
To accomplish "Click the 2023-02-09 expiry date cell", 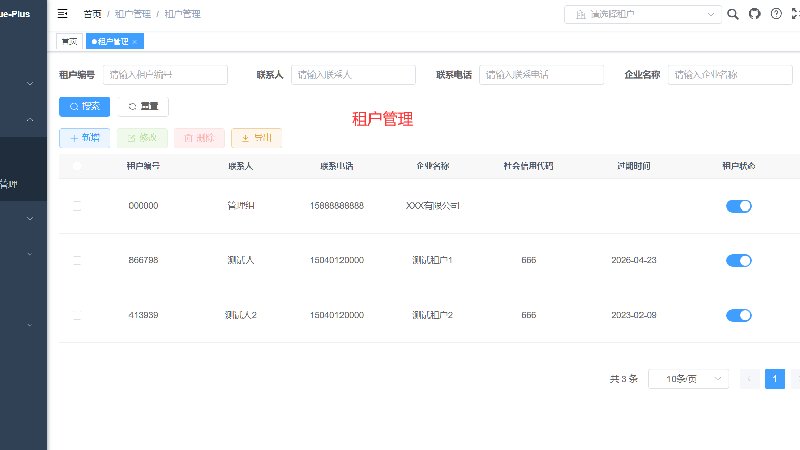I will click(634, 315).
